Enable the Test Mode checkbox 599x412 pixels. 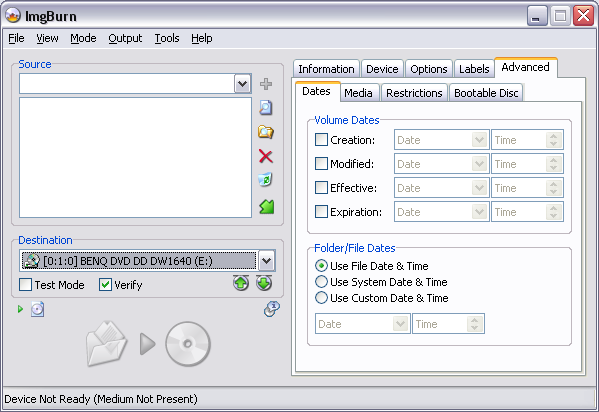click(26, 285)
